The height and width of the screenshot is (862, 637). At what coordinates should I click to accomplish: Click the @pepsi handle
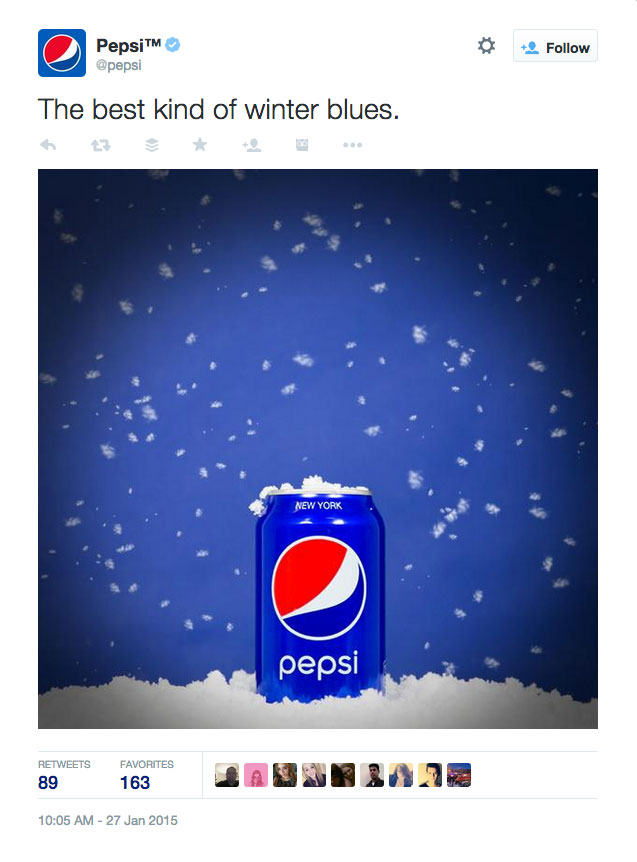(x=119, y=65)
